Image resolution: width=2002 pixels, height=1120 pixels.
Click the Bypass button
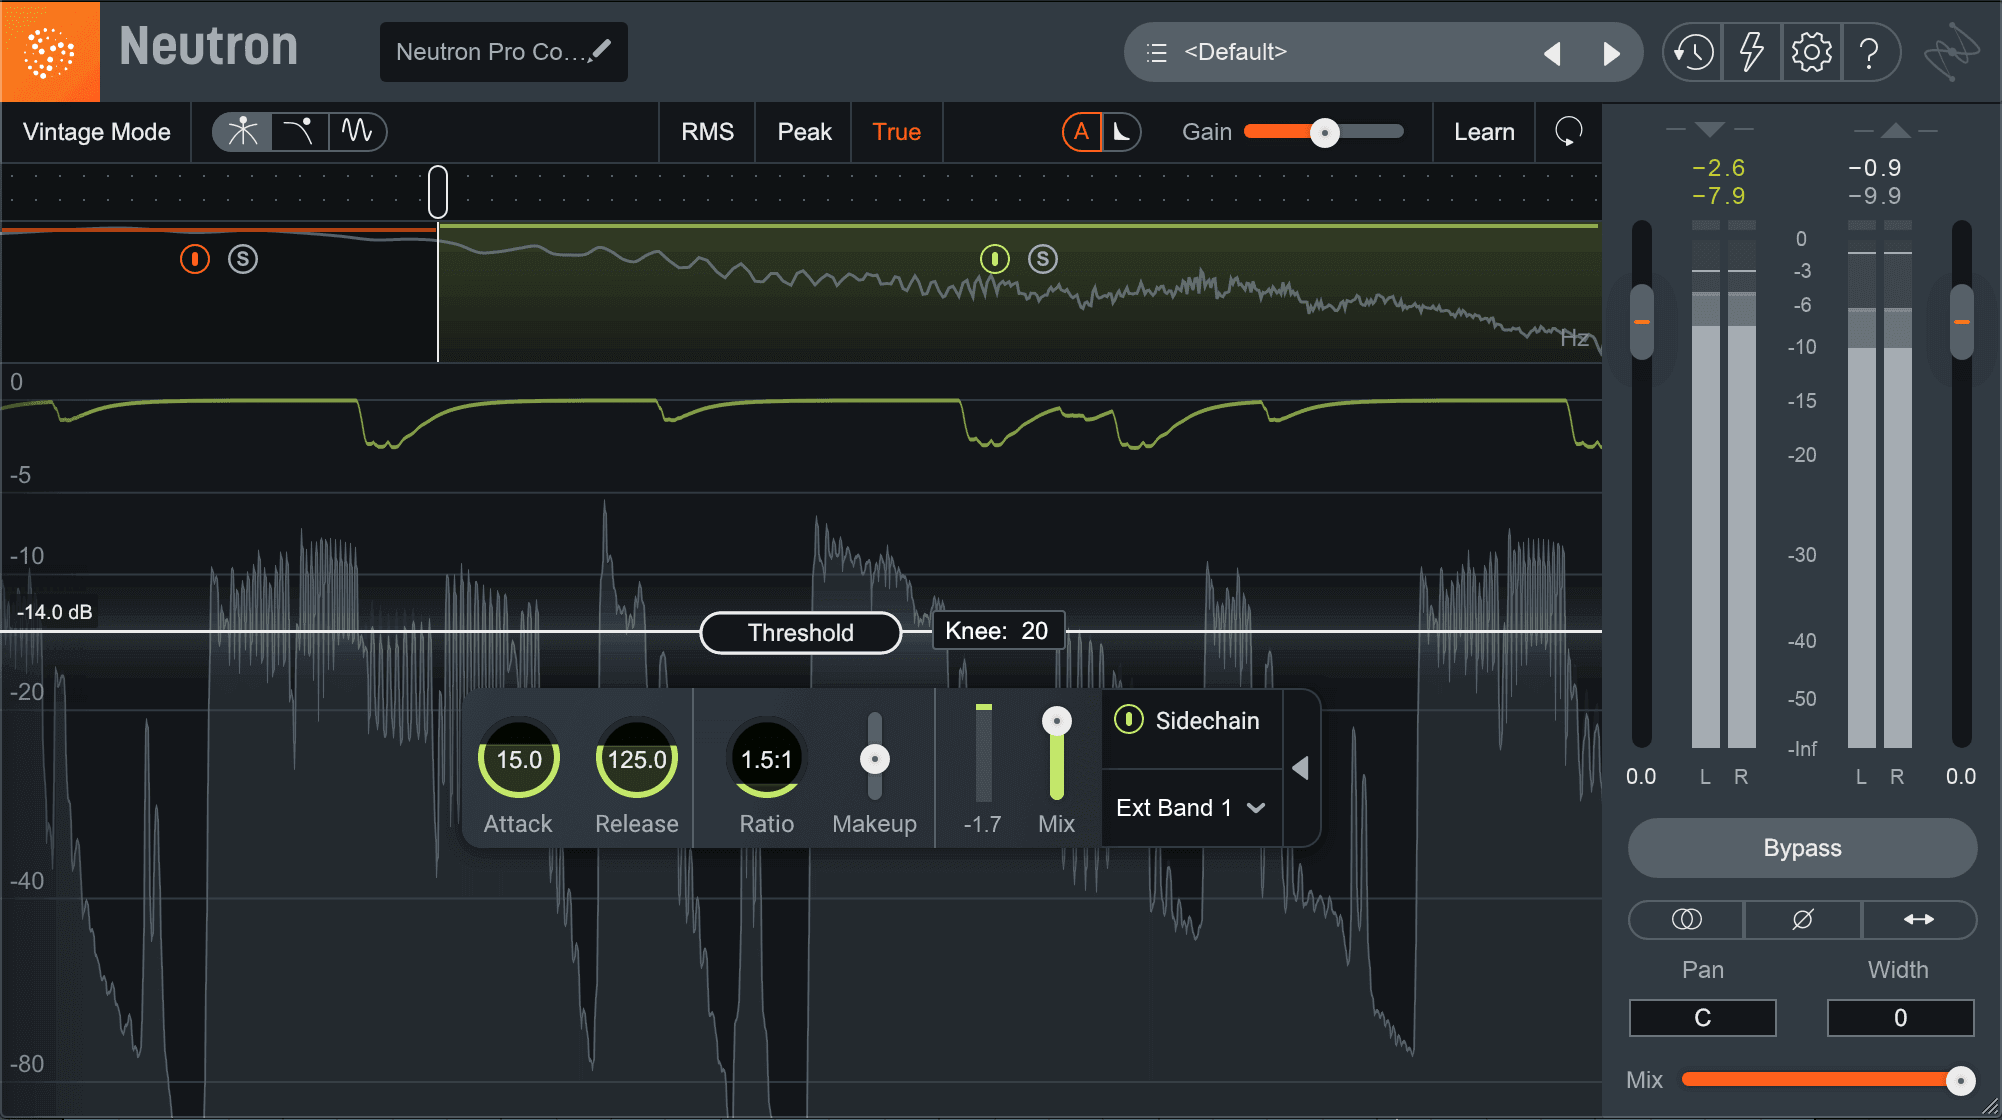(x=1802, y=848)
